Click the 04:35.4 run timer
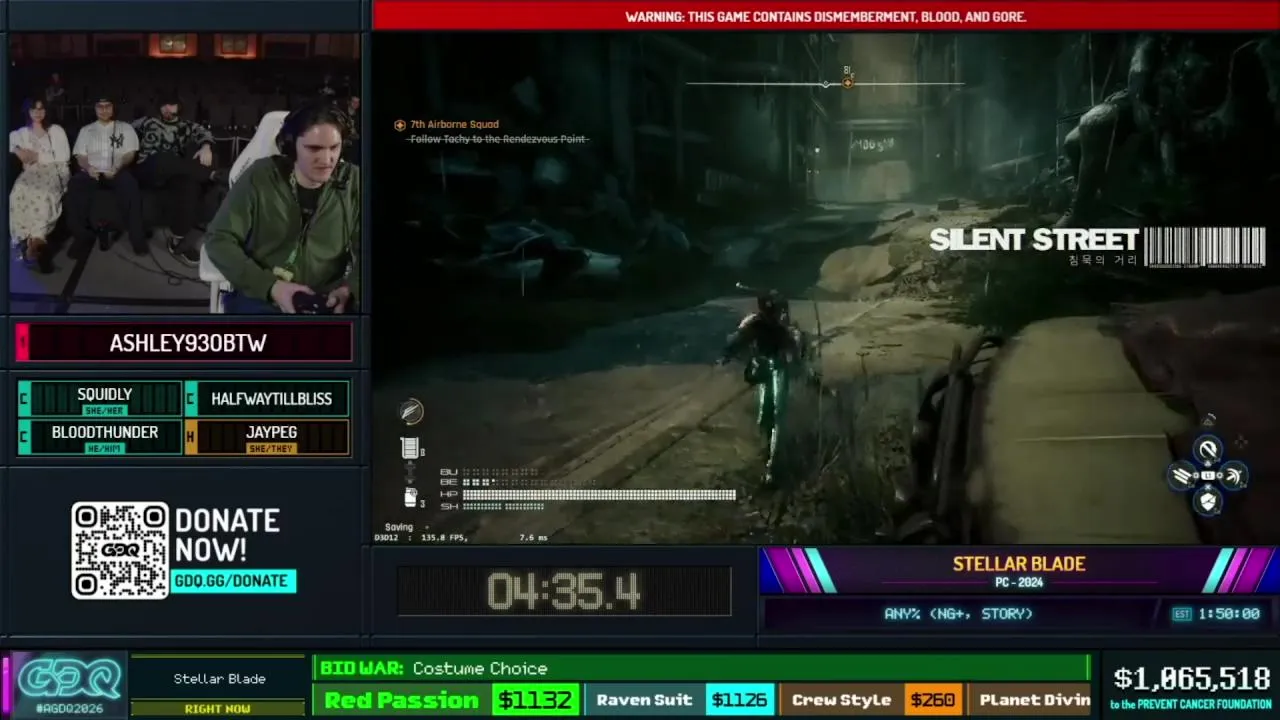1280x720 pixels. pos(564,593)
